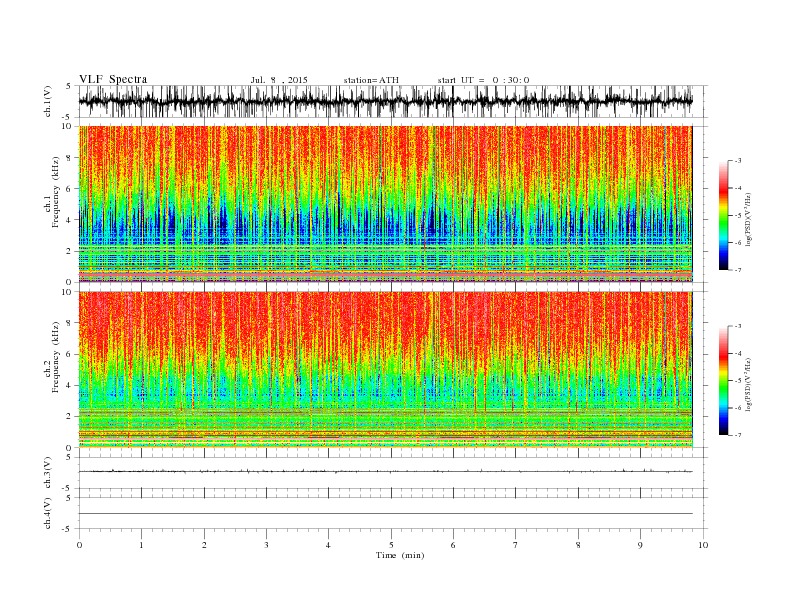Click the "-5" label on the ch.2 color bar

(738, 381)
